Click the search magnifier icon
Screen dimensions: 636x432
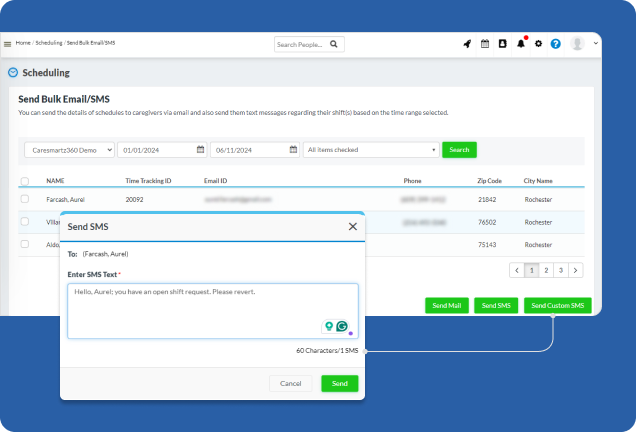[334, 44]
